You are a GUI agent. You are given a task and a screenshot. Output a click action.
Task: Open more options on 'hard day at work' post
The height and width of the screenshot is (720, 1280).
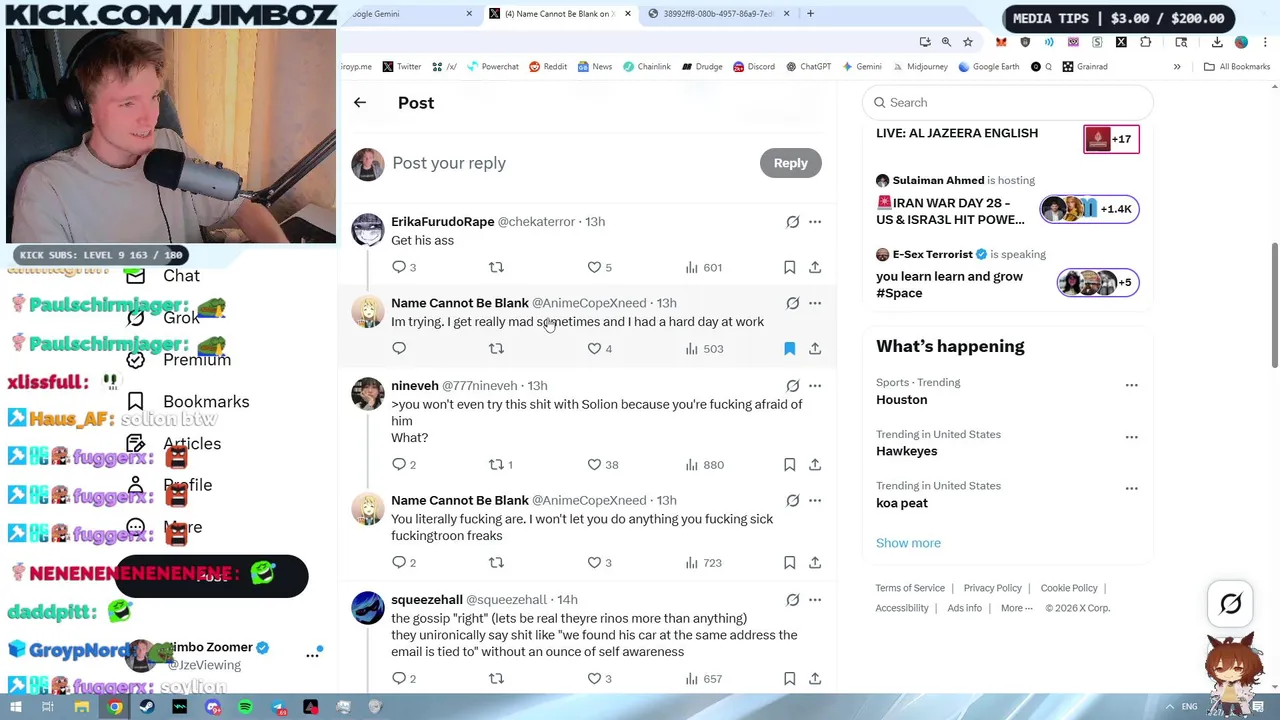815,303
